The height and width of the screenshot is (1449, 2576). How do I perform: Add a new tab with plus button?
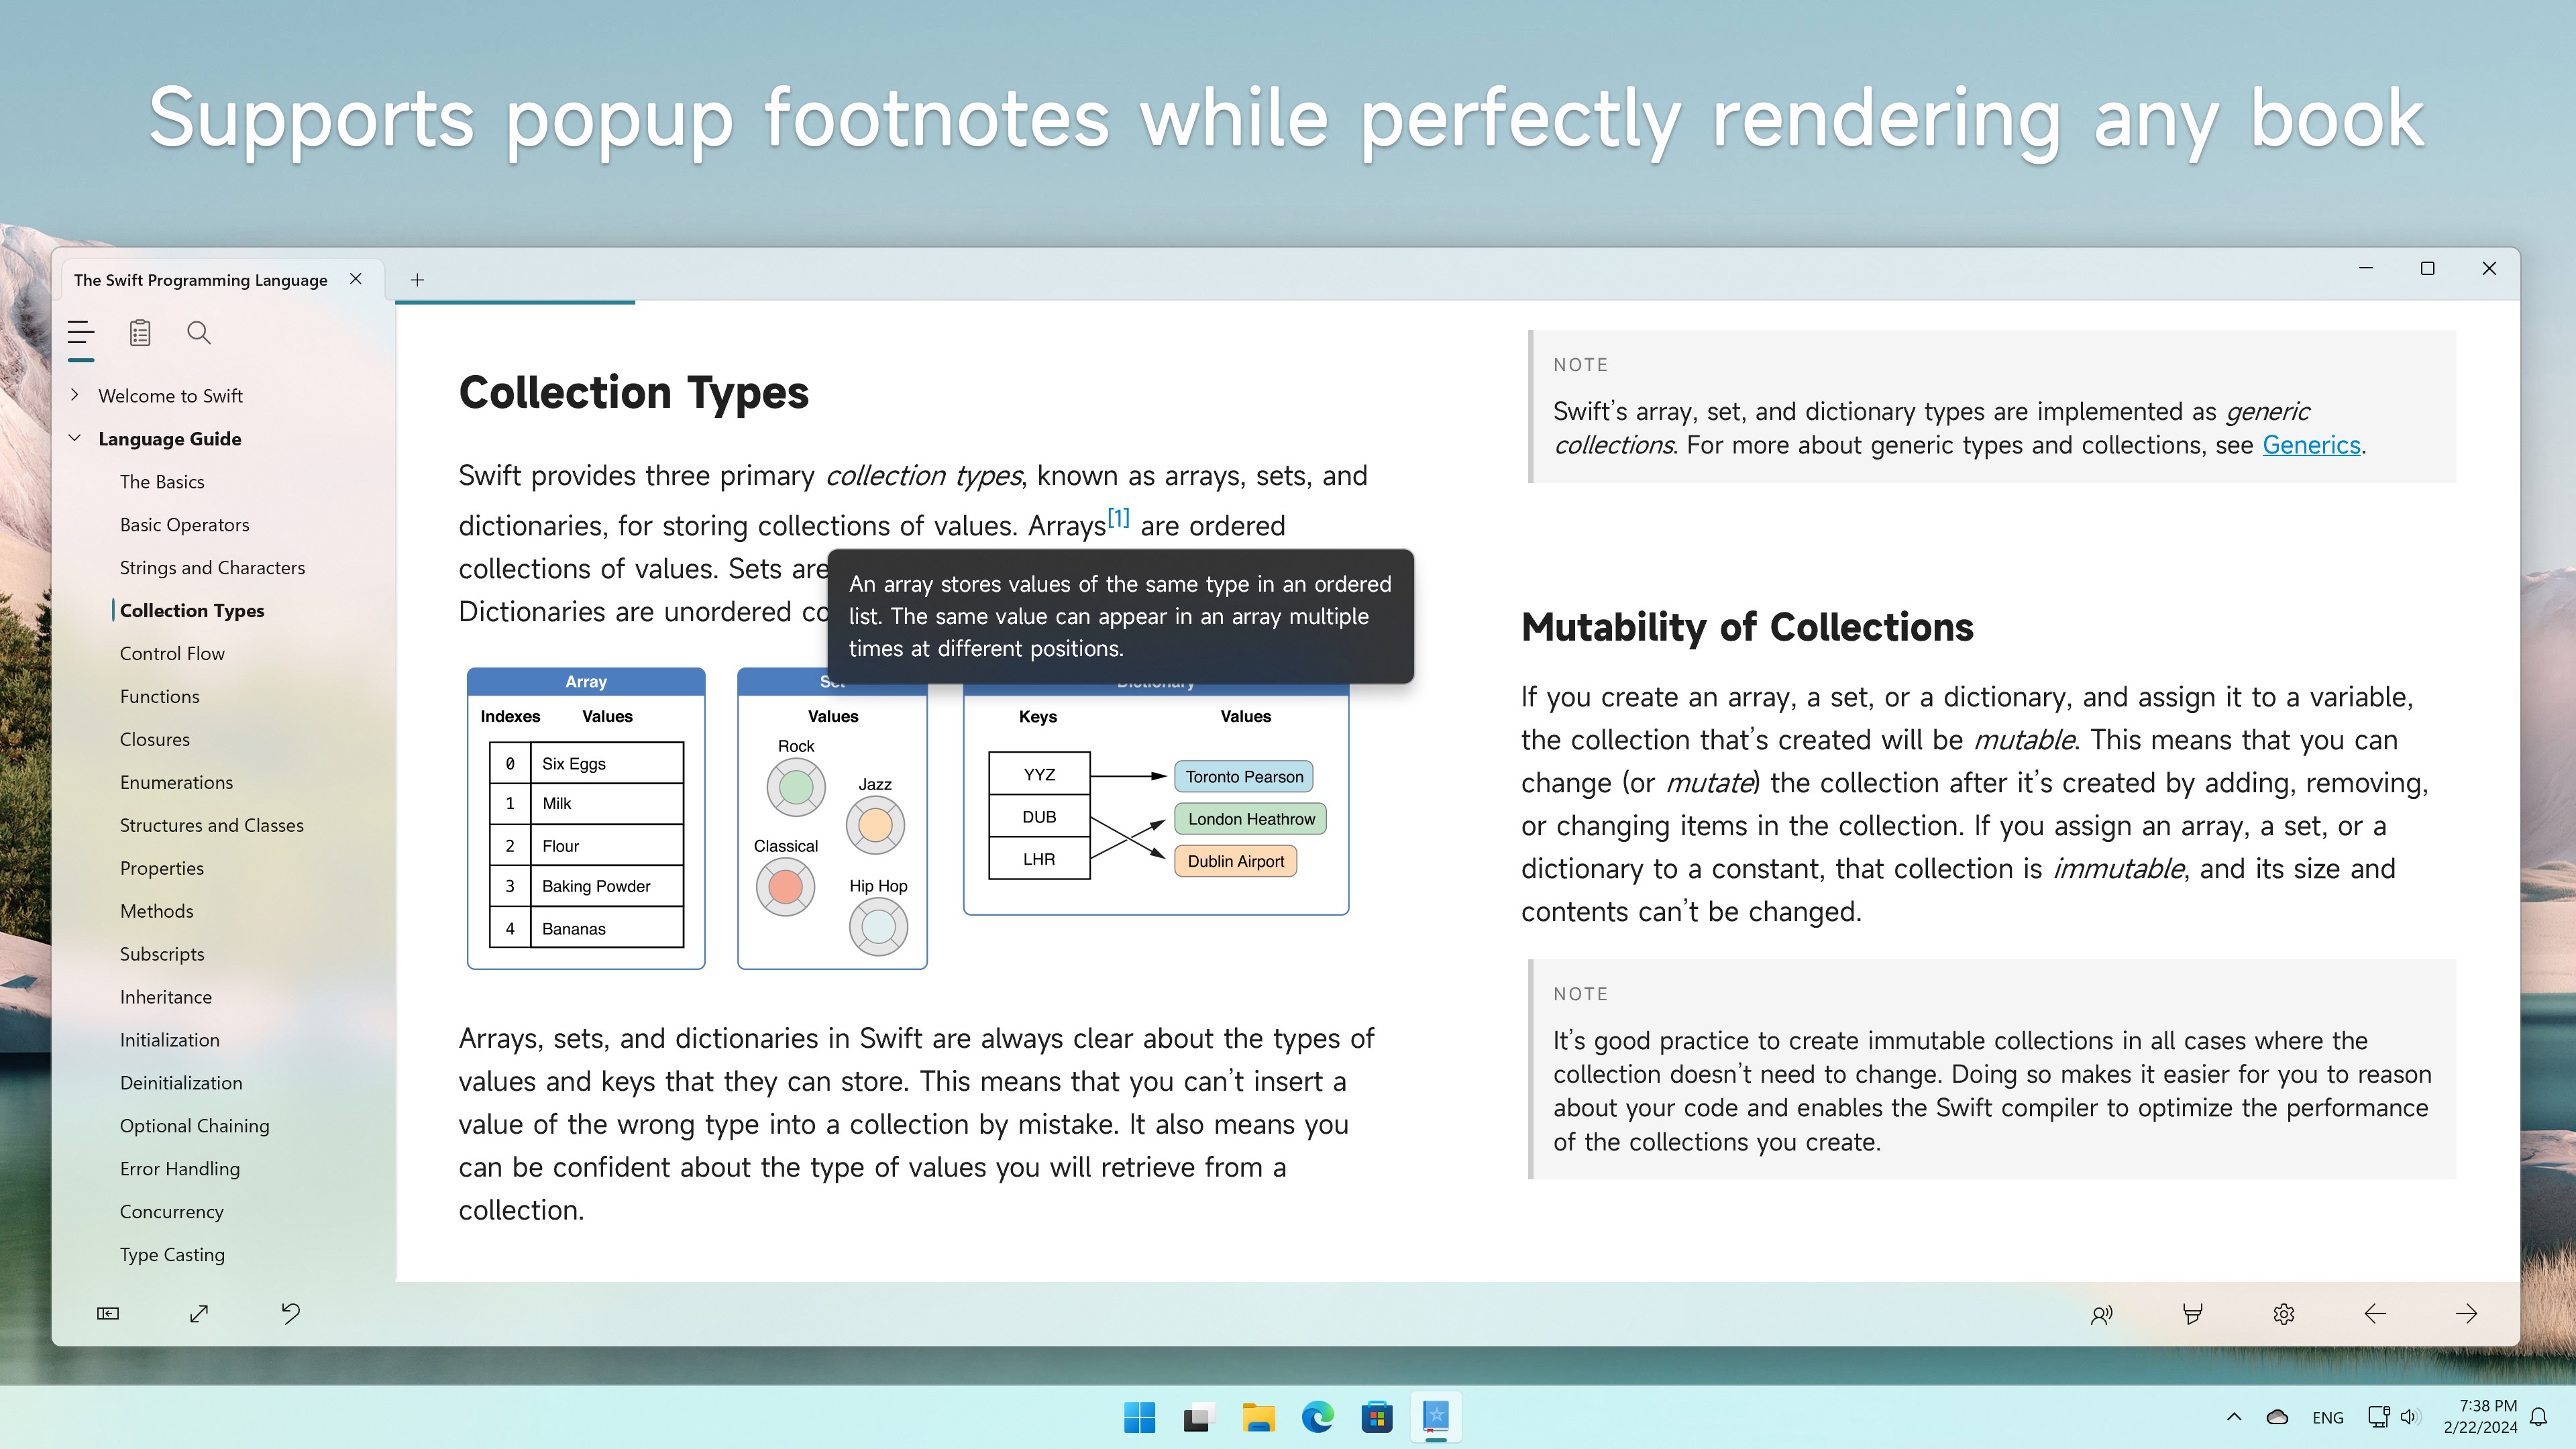pyautogui.click(x=417, y=280)
